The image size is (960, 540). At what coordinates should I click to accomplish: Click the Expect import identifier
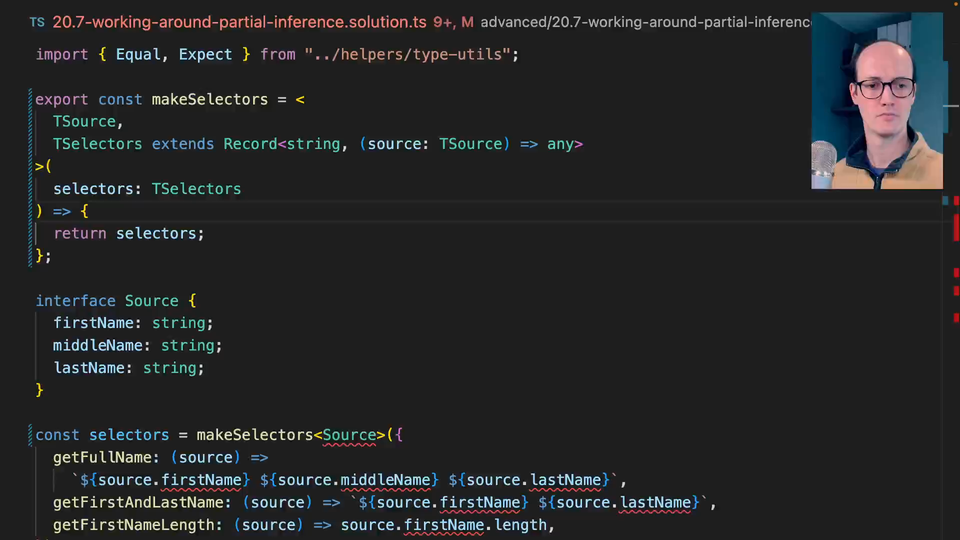pyautogui.click(x=205, y=54)
